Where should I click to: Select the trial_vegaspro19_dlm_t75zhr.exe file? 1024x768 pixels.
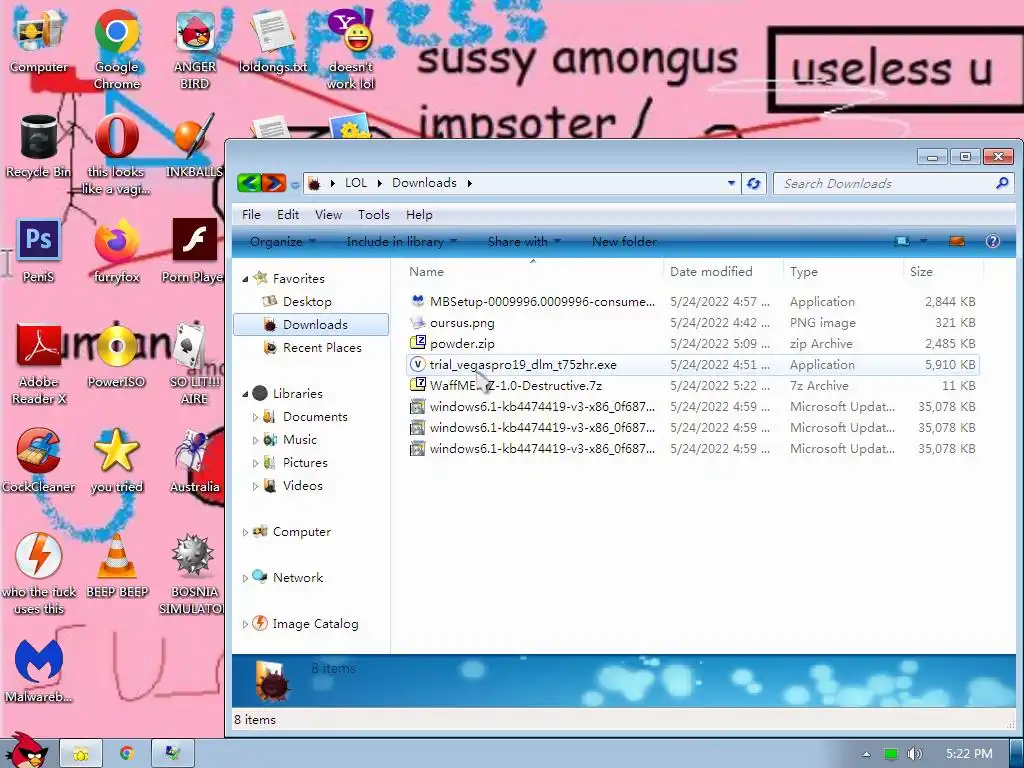point(692,364)
